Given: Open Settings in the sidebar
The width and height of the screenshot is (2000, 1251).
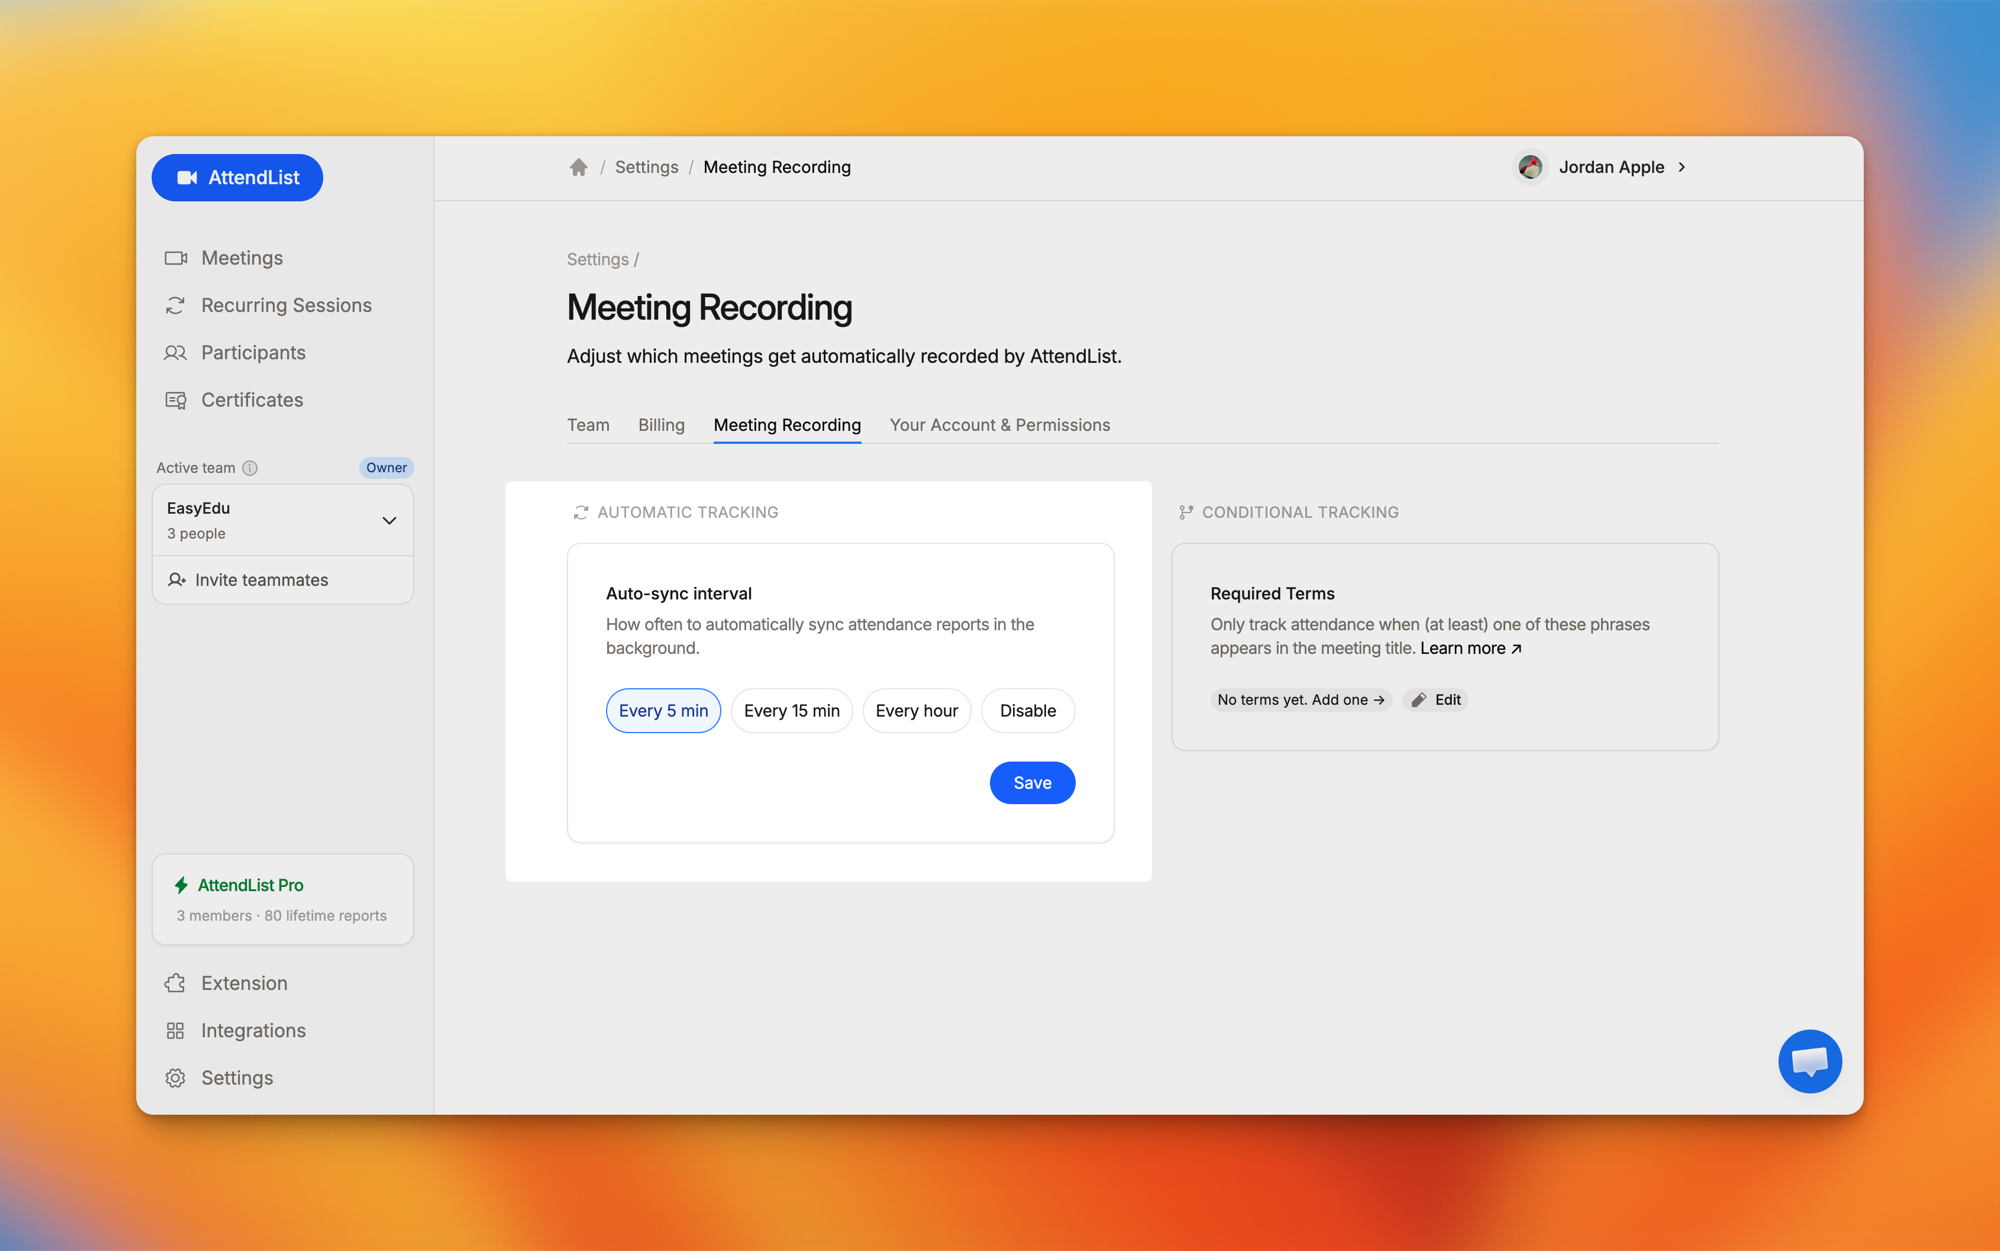Looking at the screenshot, I should [219, 1077].
